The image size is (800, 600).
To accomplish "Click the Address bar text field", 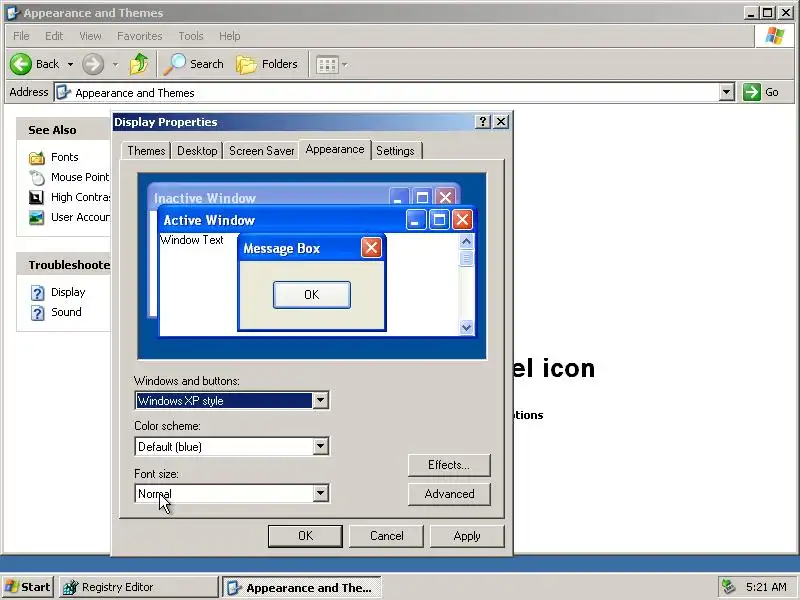I will [388, 92].
